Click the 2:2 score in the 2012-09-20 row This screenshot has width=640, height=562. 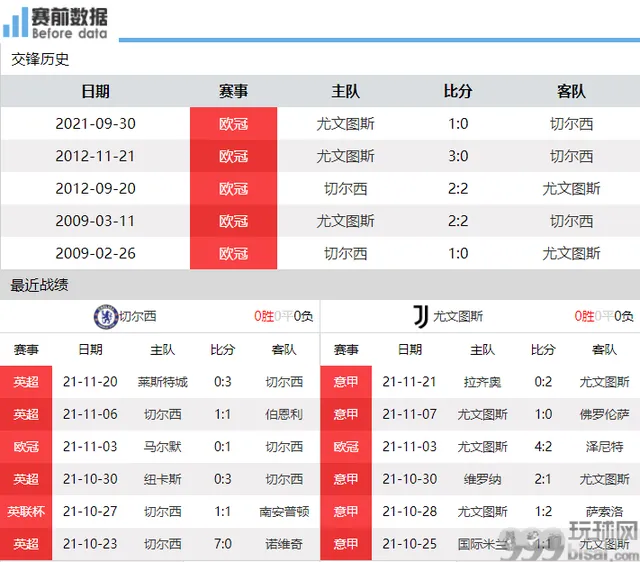point(458,189)
